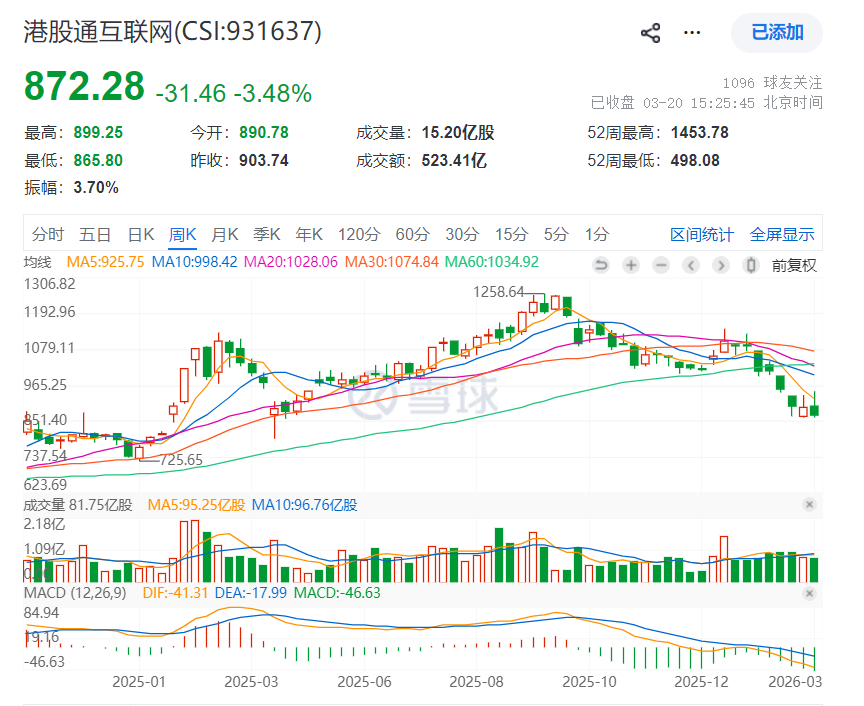Screen dimensions: 864x706
Task: Close the MACD indicator panel
Action: pyautogui.click(x=811, y=592)
